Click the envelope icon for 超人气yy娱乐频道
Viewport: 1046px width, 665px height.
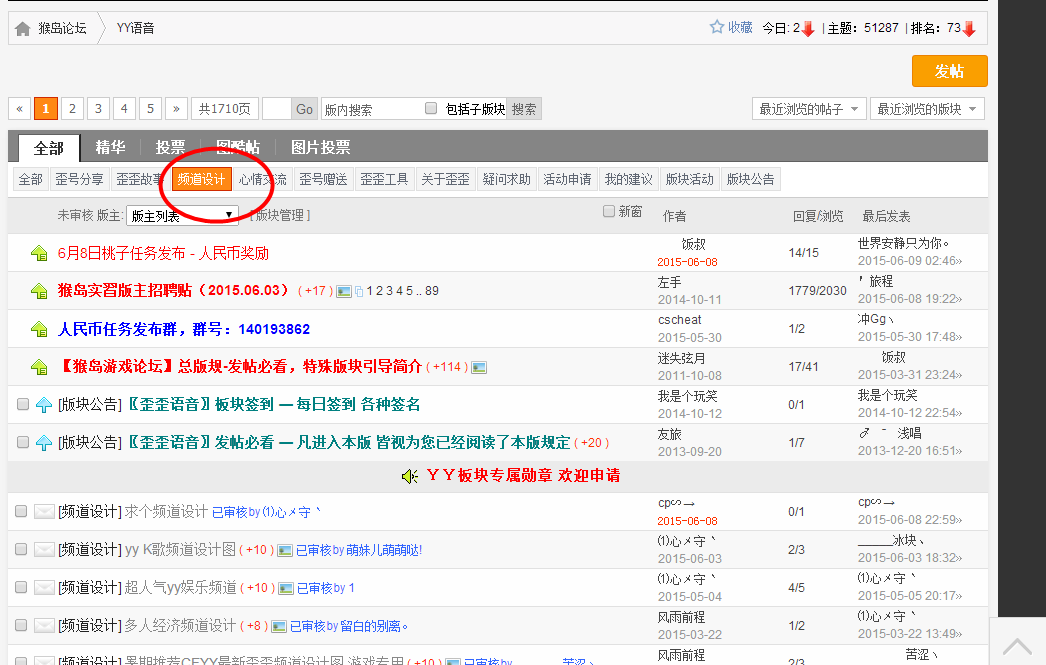45,588
